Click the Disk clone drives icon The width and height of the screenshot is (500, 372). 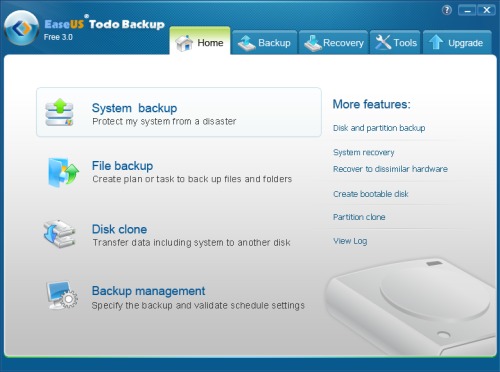(59, 234)
